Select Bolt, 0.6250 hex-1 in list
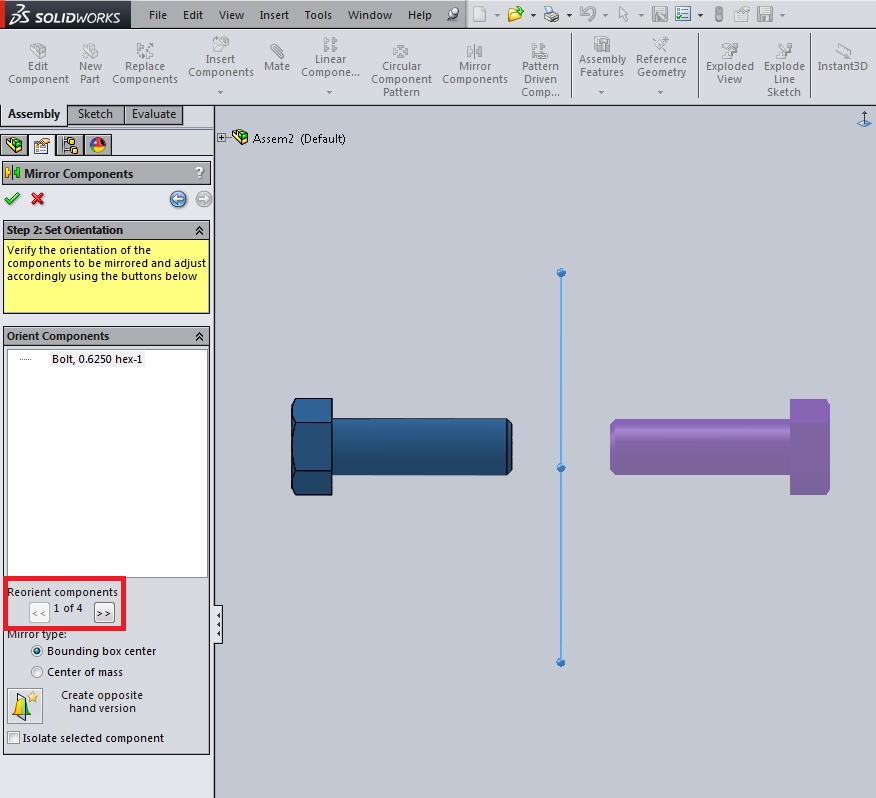The height and width of the screenshot is (798, 876). [97, 359]
